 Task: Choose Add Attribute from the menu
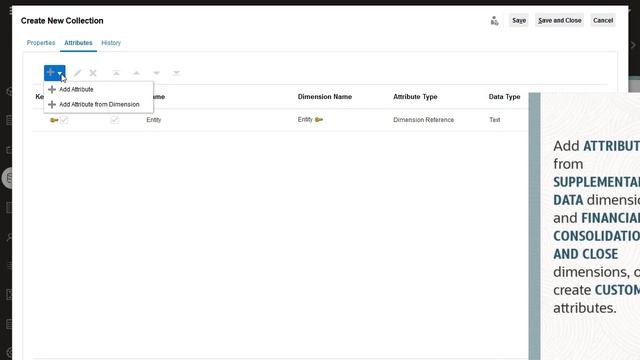pyautogui.click(x=76, y=89)
